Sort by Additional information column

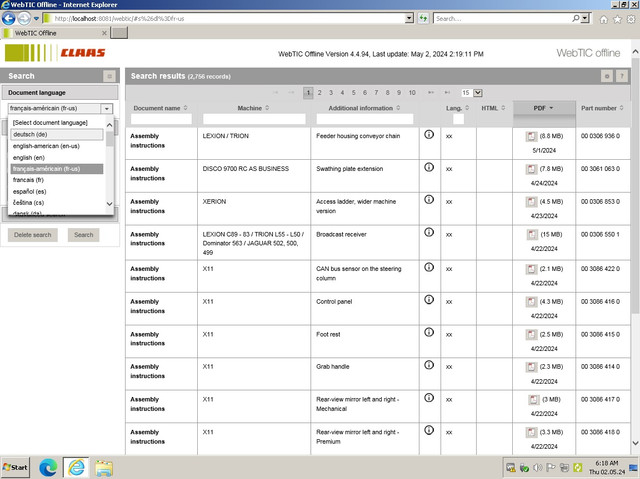[364, 108]
